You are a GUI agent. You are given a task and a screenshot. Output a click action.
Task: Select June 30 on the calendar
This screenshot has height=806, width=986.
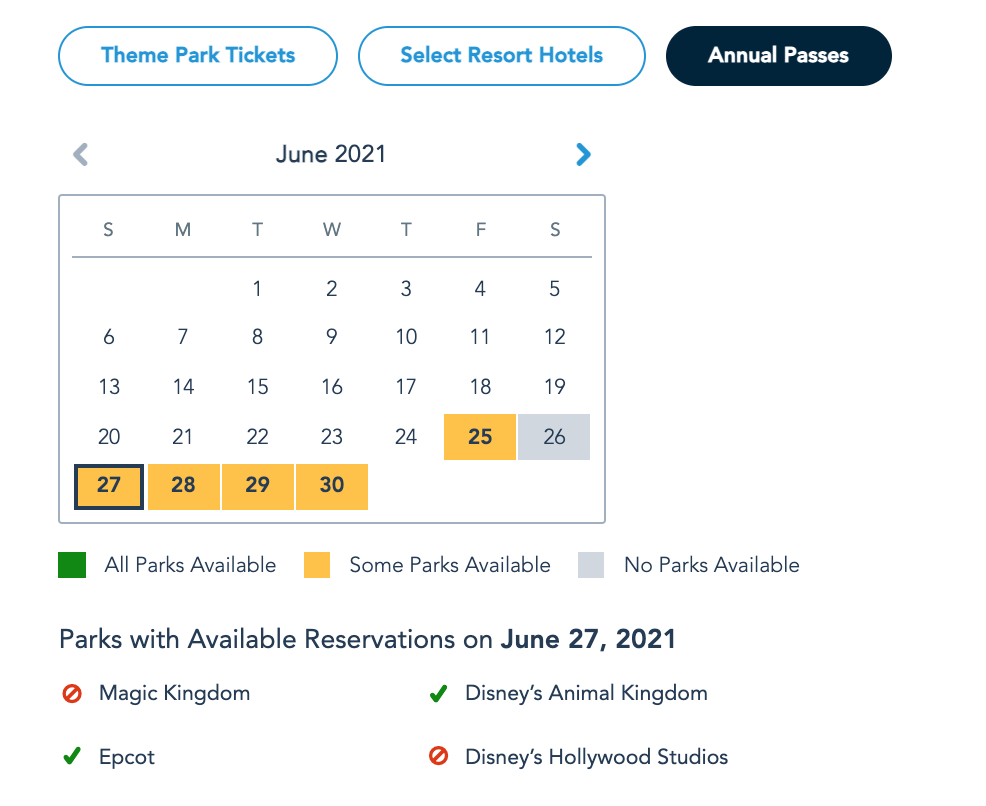[x=332, y=486]
